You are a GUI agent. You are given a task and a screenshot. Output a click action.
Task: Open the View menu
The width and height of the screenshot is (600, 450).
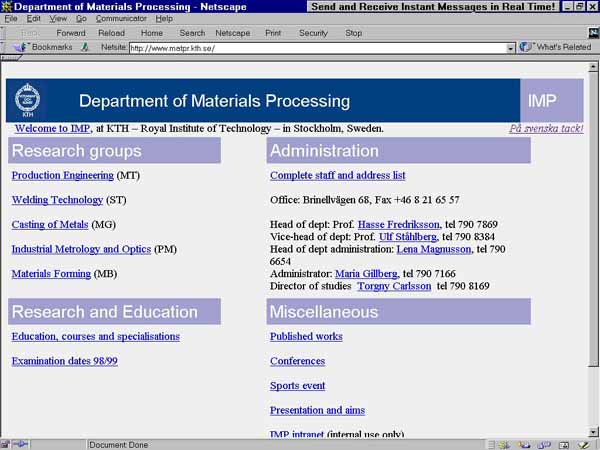click(58, 19)
